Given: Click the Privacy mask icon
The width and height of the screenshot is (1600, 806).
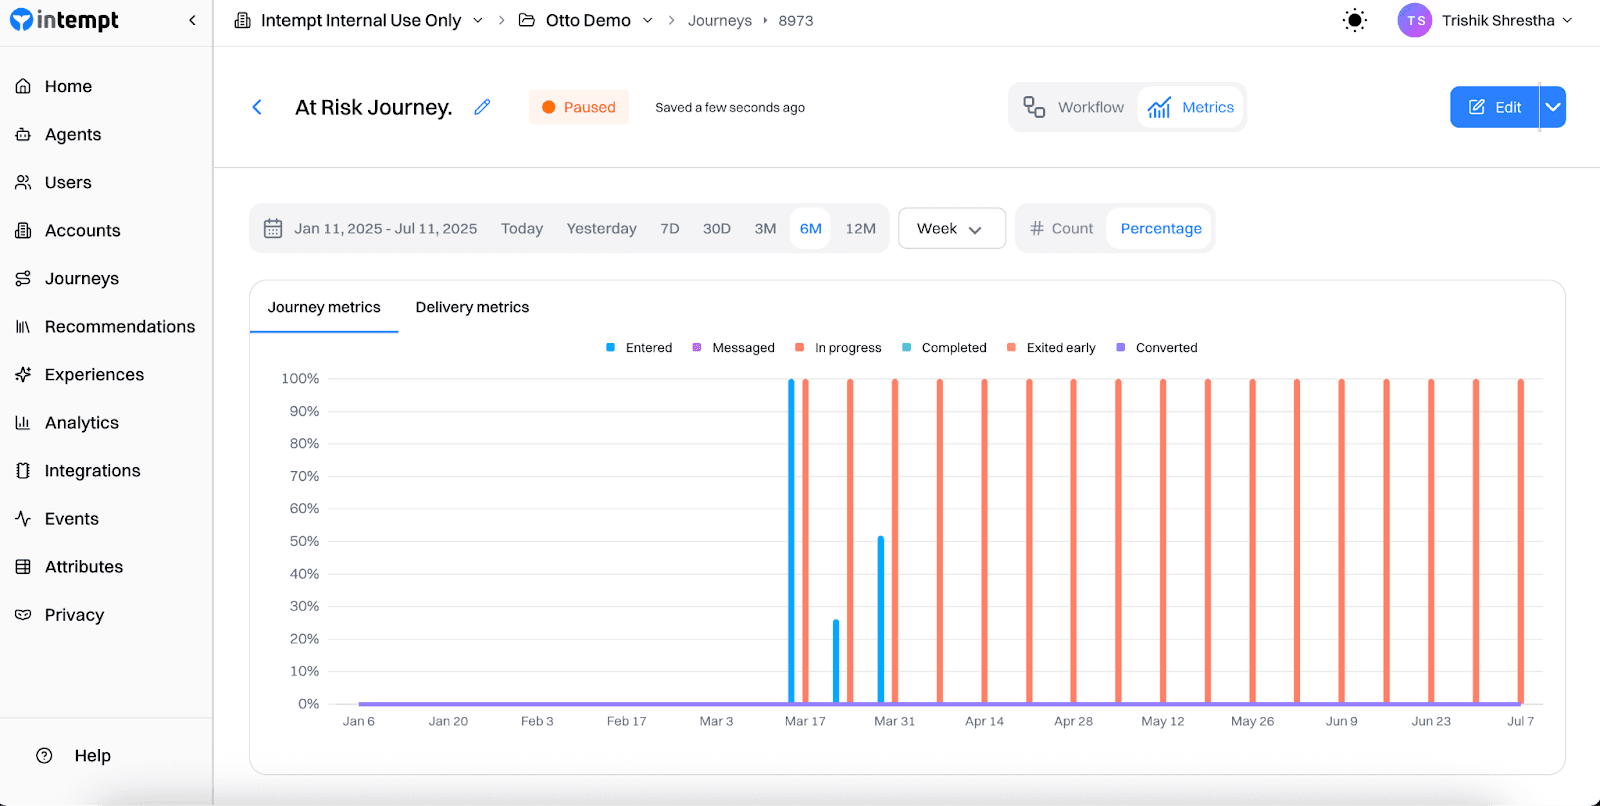Looking at the screenshot, I should (23, 614).
